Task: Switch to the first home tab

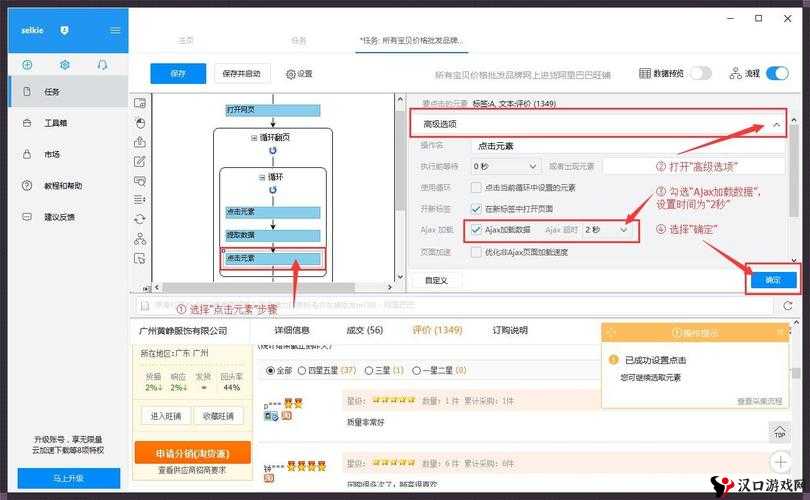Action: point(186,40)
